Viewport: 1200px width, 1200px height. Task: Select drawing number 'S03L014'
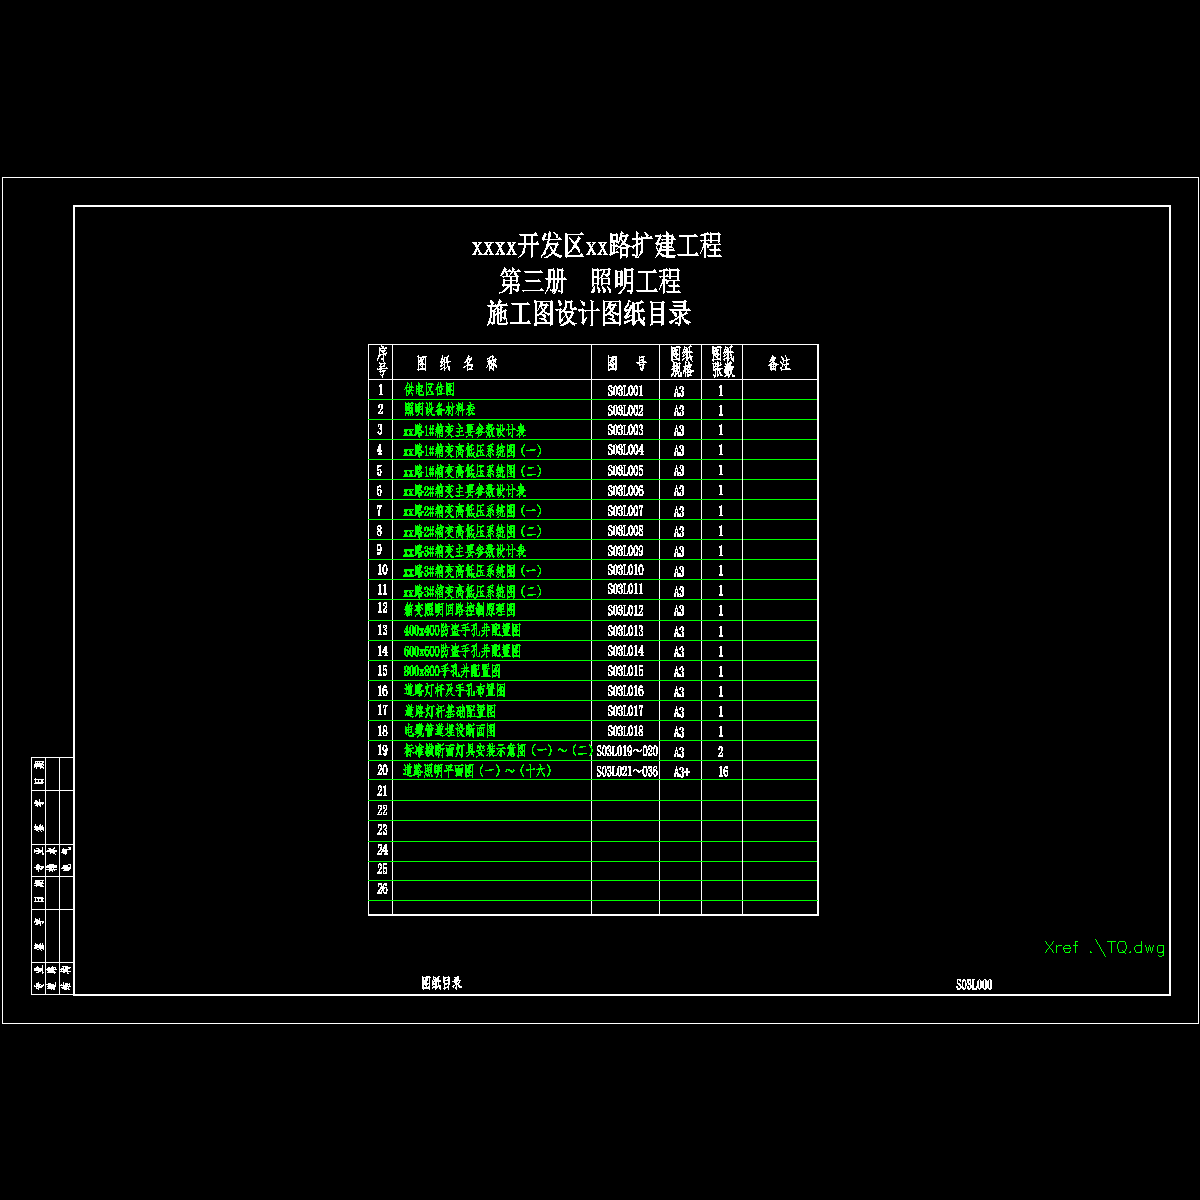pyautogui.click(x=626, y=651)
